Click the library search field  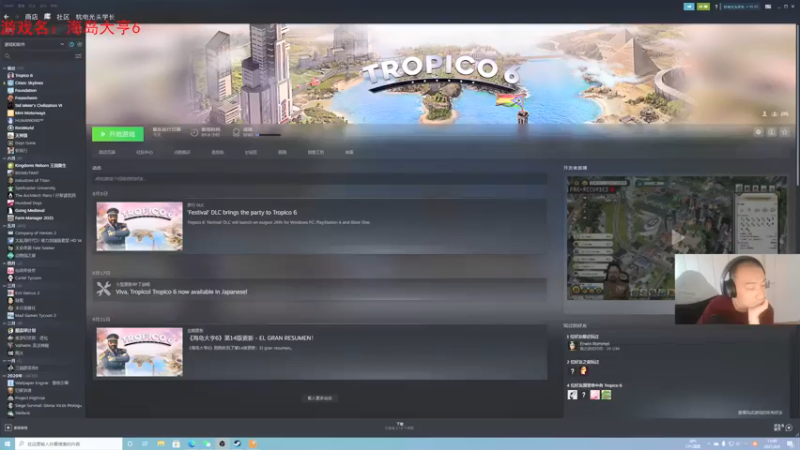click(38, 56)
